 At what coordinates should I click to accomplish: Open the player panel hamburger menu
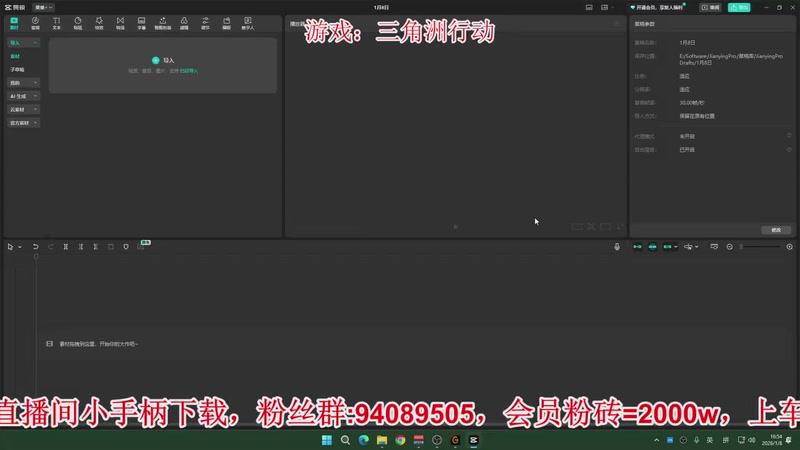point(617,23)
